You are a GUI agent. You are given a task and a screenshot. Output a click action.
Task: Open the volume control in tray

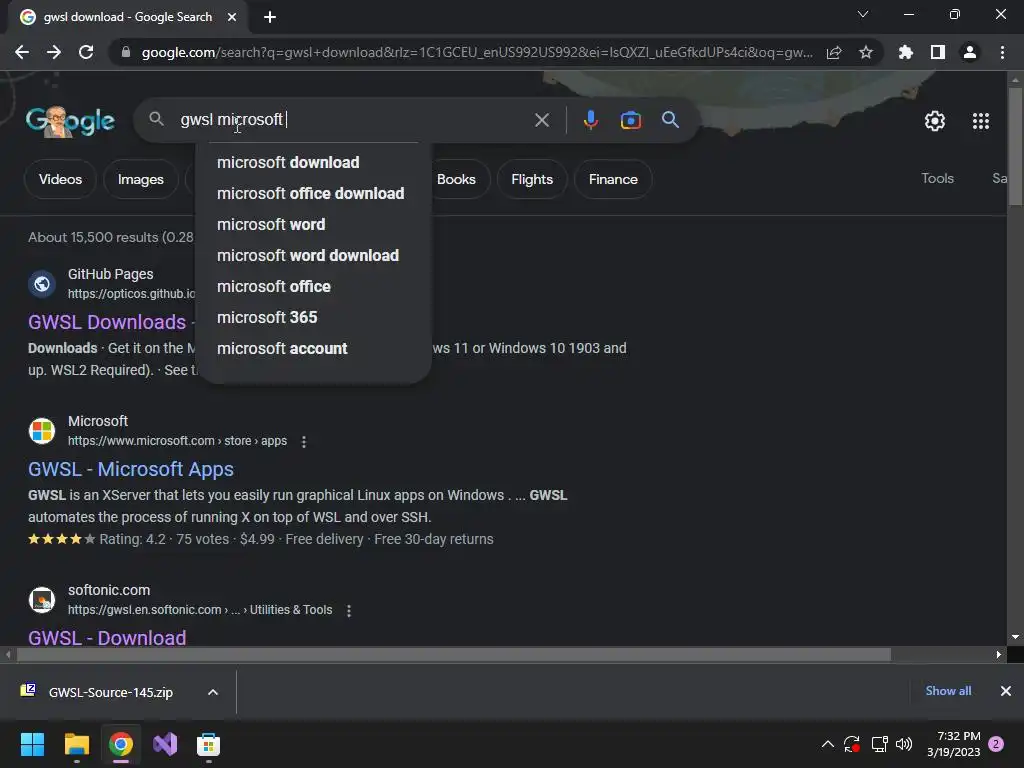click(x=904, y=744)
